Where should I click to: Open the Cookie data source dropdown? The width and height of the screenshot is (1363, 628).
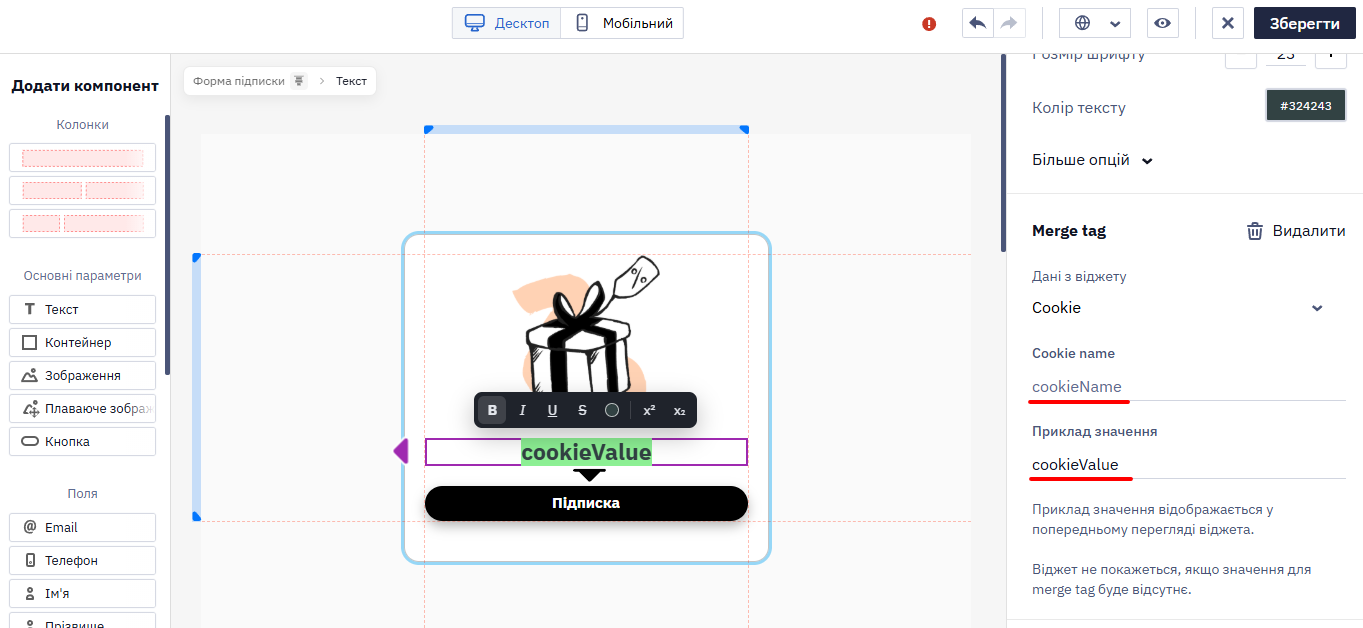pyautogui.click(x=1178, y=308)
